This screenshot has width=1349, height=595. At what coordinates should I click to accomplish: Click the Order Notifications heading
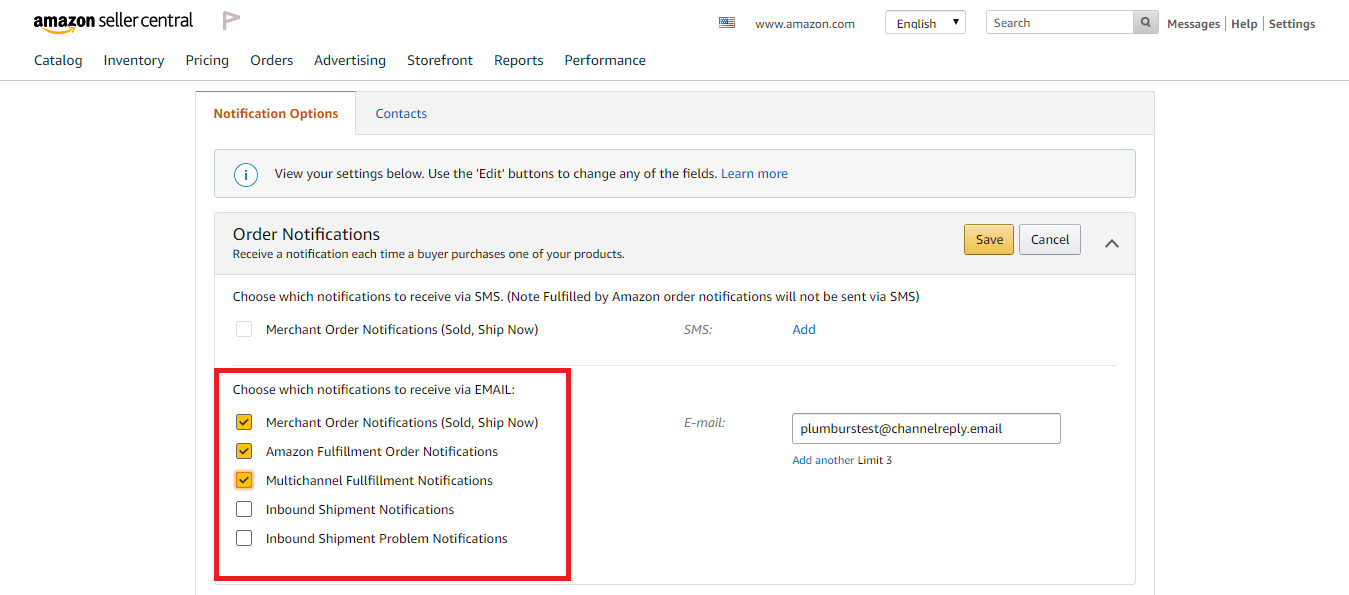tap(306, 234)
